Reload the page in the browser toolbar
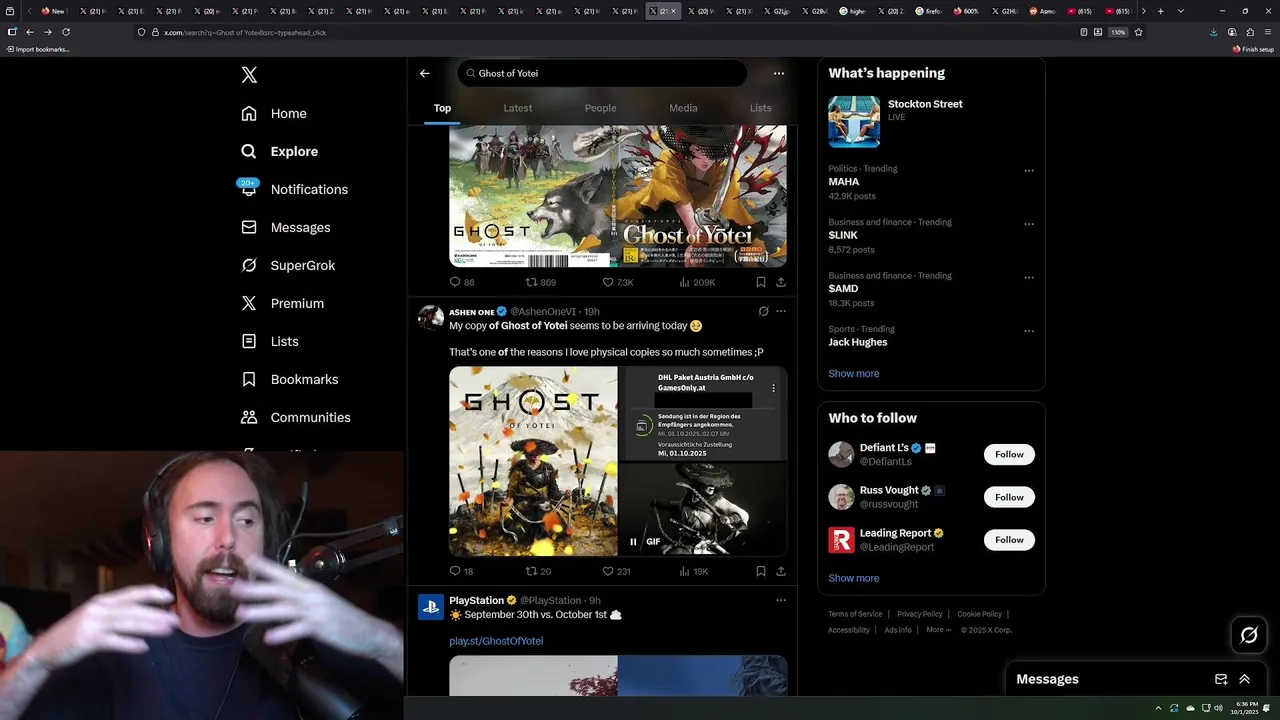Screen dimensions: 1280x720 pos(66,32)
